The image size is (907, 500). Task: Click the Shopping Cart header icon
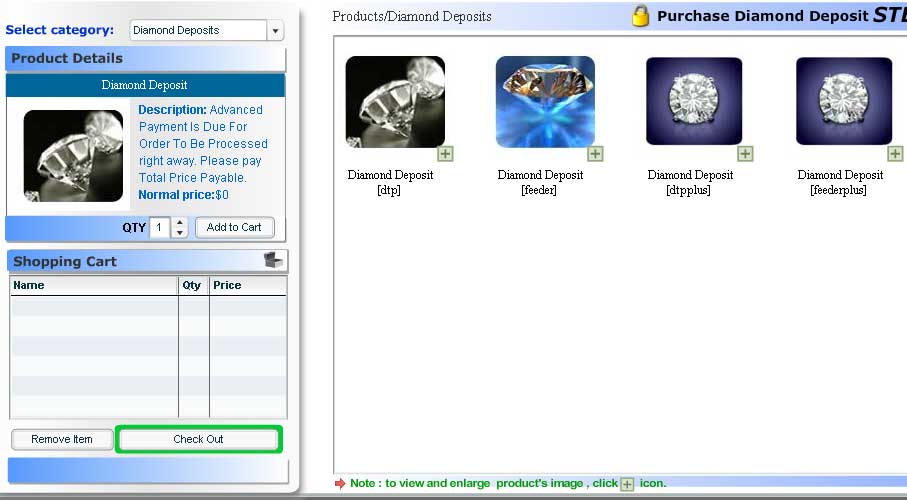(273, 261)
